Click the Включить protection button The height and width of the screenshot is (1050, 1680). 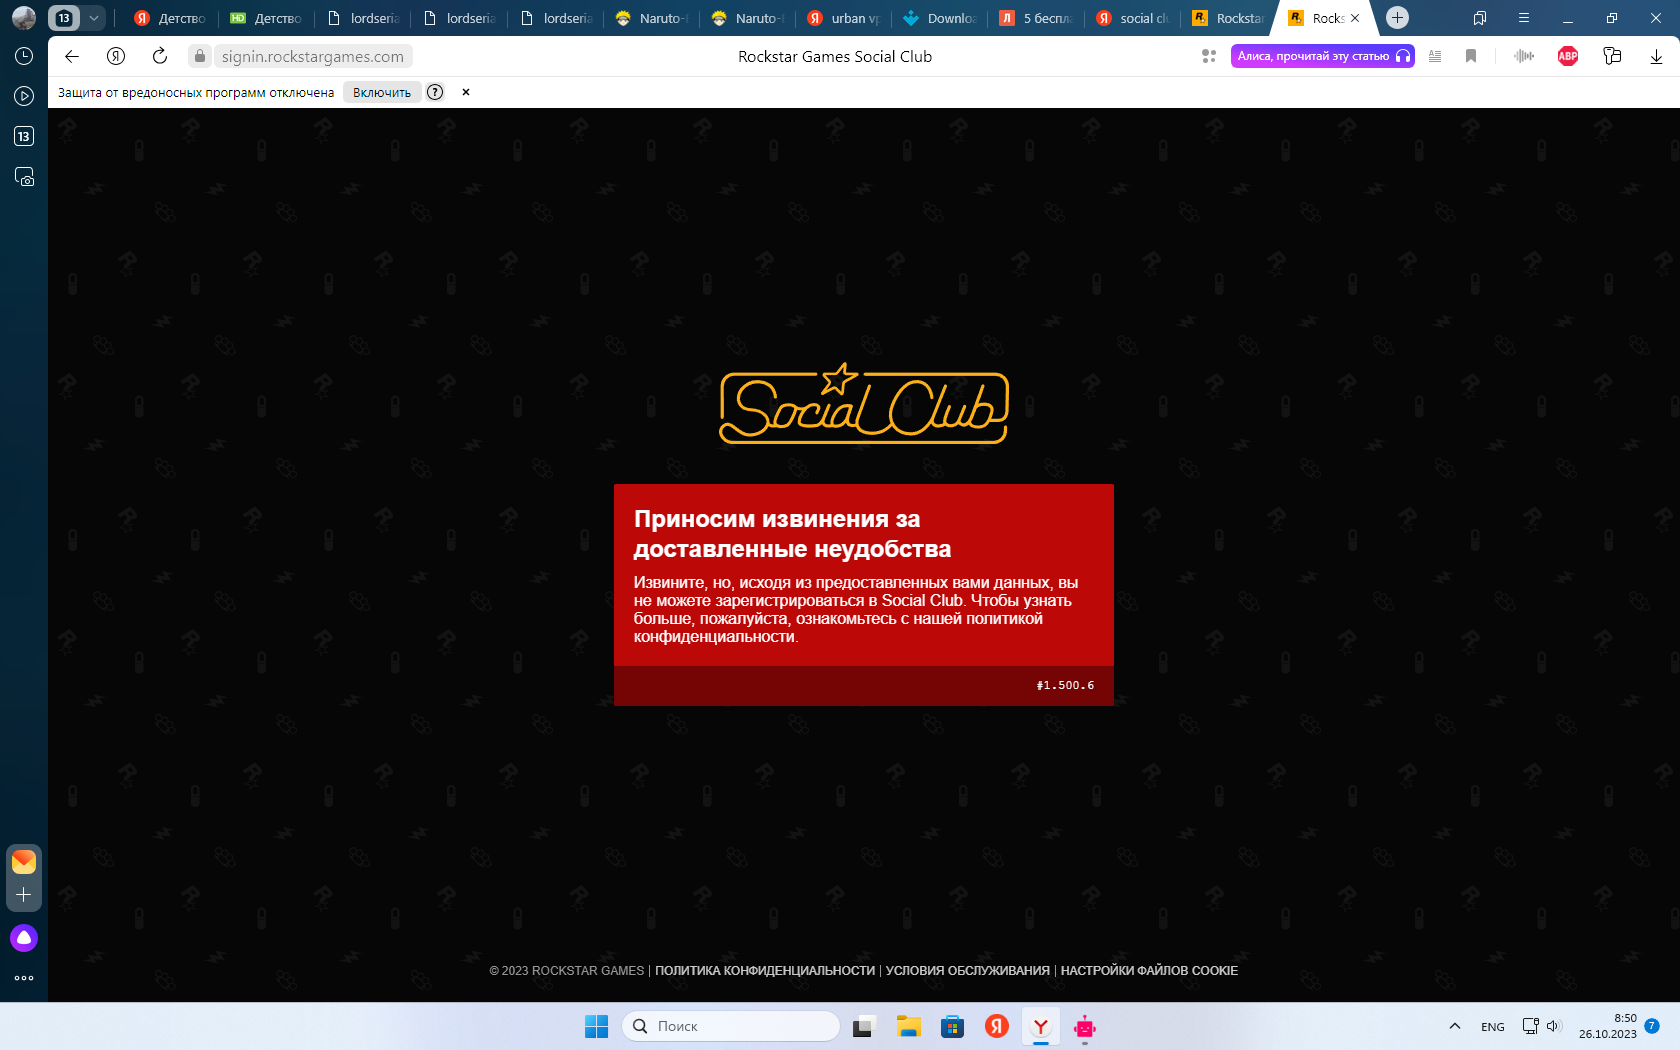click(382, 92)
